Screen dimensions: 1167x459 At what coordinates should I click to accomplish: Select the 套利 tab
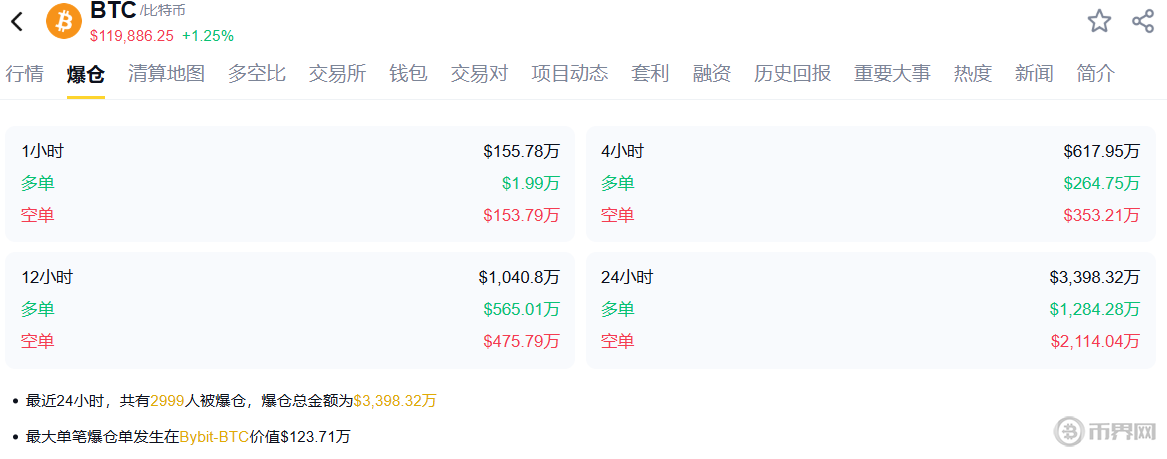[x=650, y=73]
